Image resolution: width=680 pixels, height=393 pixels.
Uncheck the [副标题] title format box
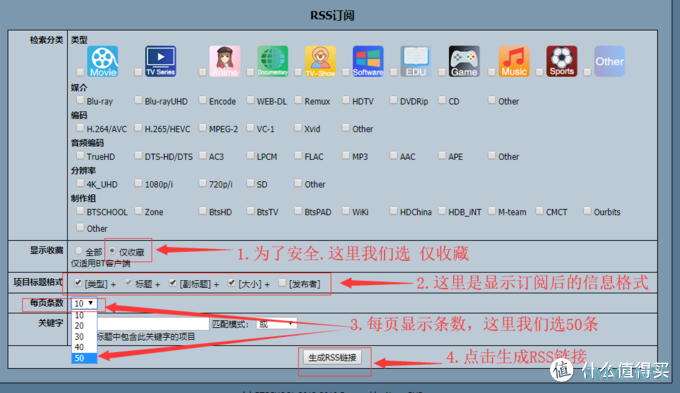173,283
